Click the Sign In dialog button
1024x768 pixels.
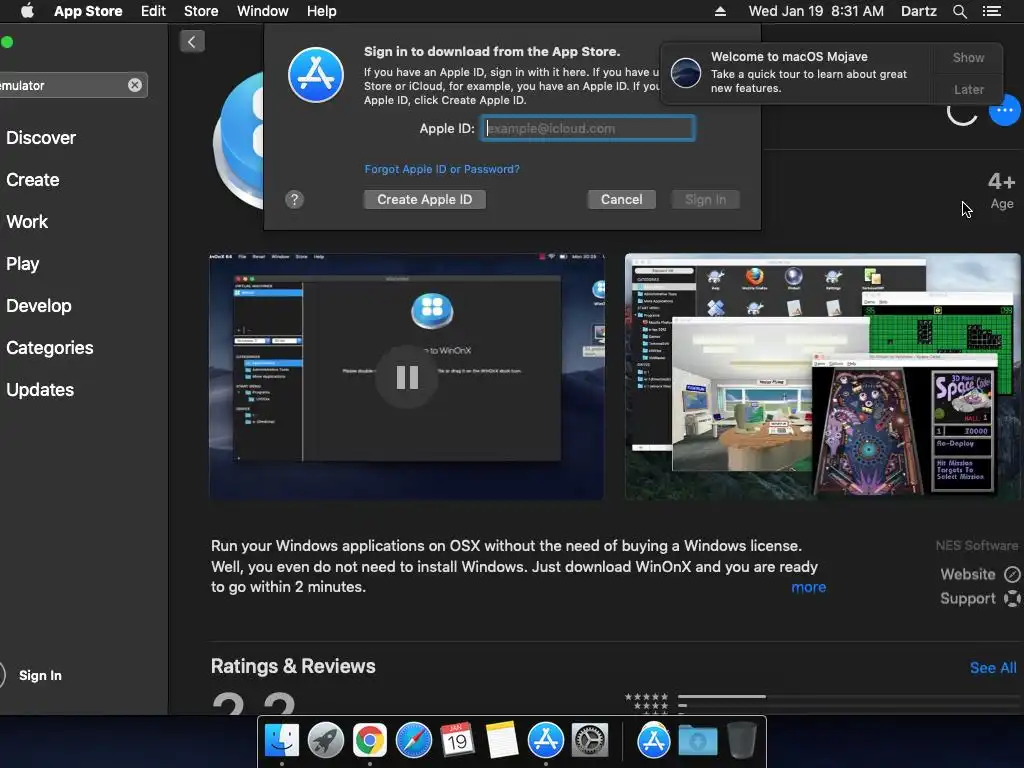pos(705,199)
